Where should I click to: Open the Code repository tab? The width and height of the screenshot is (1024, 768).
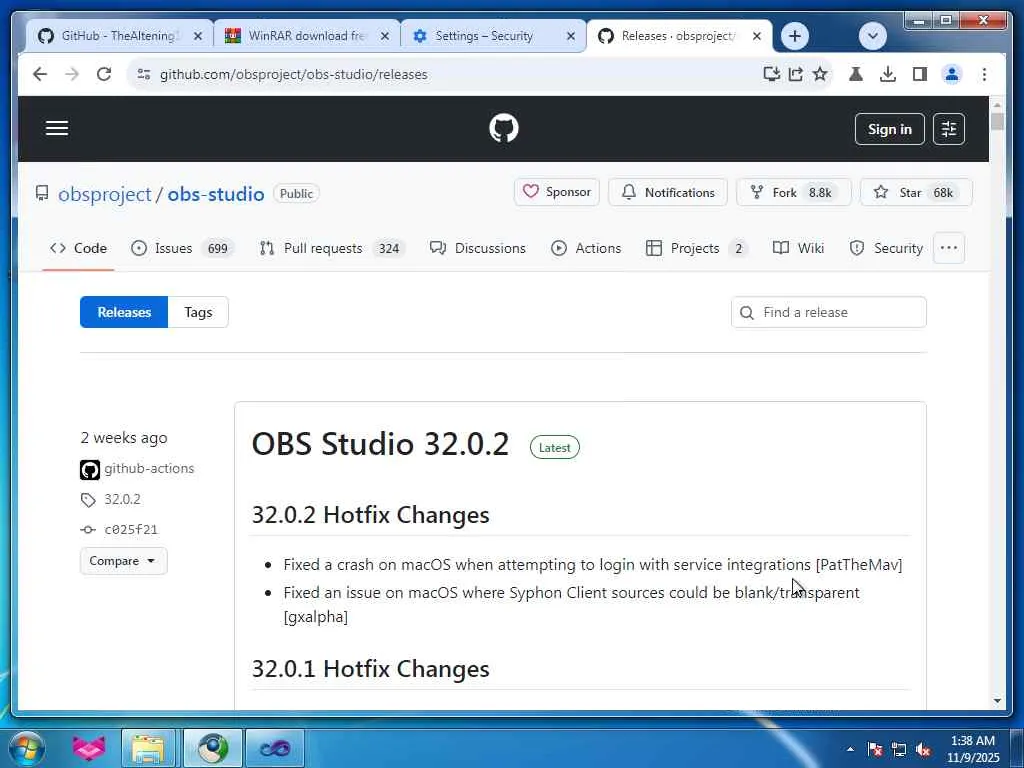(x=78, y=248)
